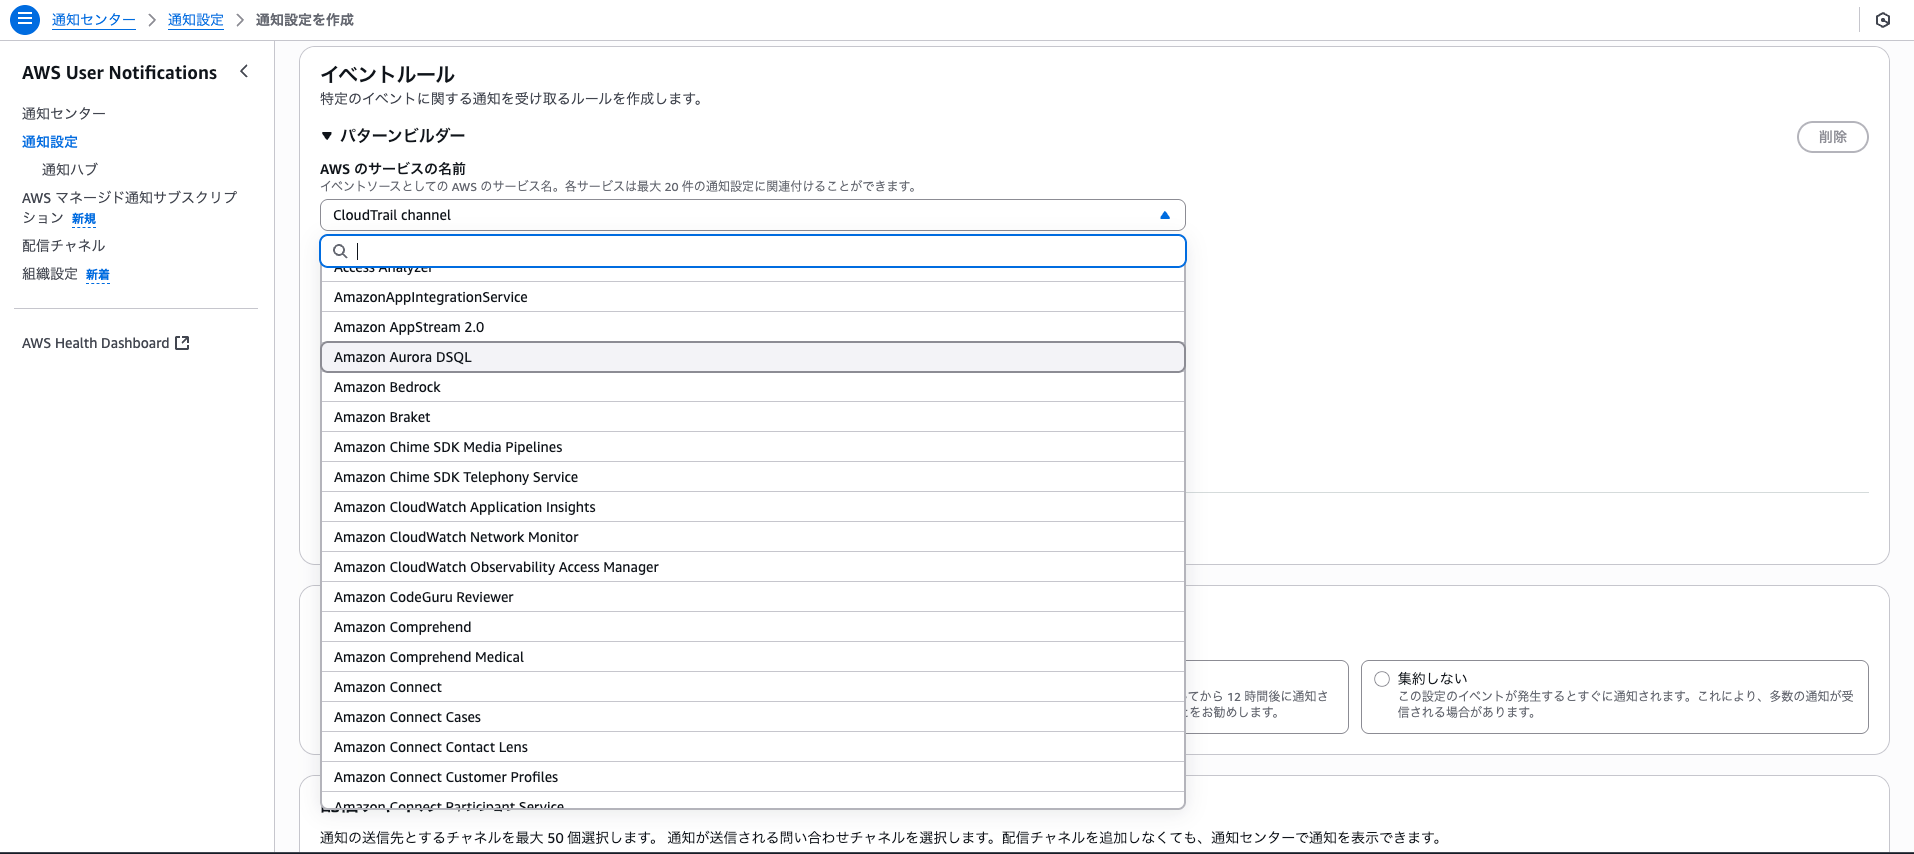Select Amazon Braket option
1914x854 pixels.
752,417
